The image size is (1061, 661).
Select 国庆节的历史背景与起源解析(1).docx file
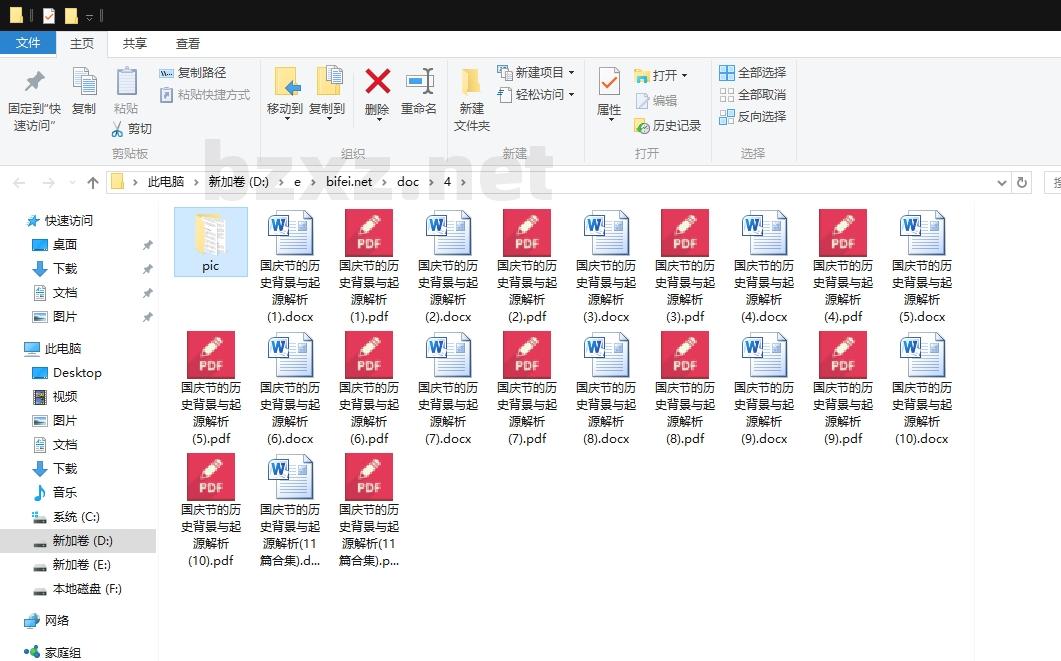pyautogui.click(x=290, y=265)
